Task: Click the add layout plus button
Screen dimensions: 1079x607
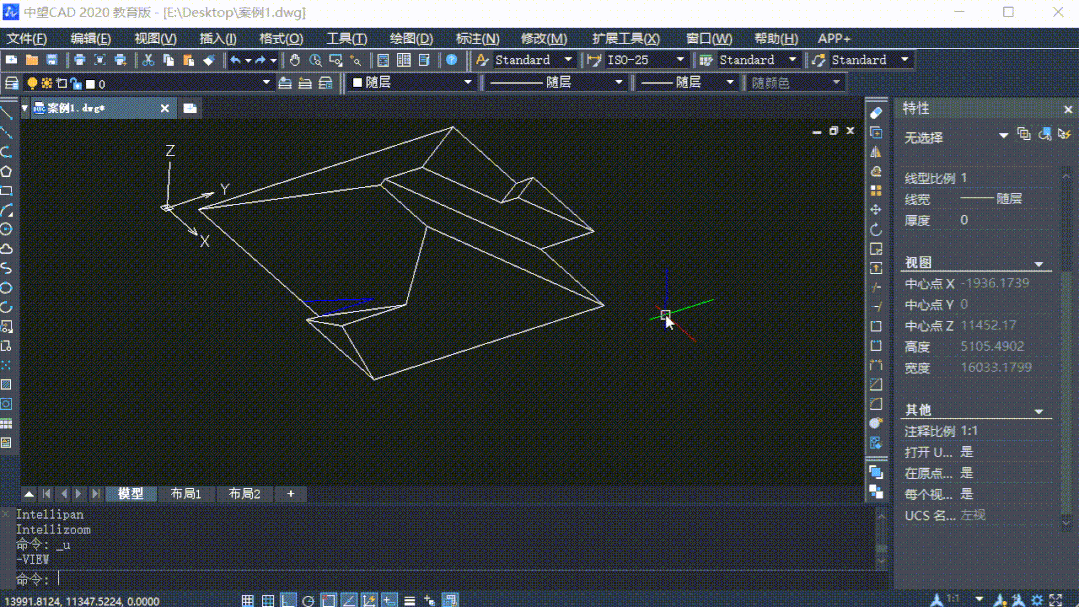Action: click(x=290, y=494)
